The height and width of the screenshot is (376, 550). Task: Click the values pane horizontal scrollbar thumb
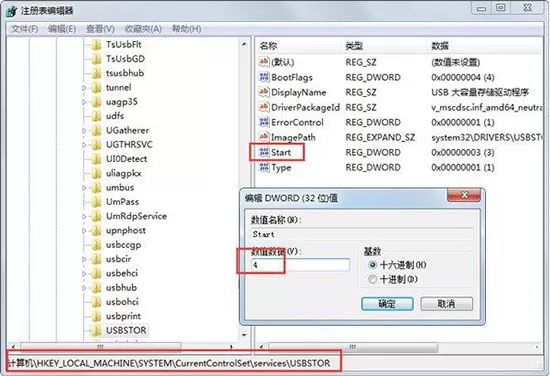(x=353, y=347)
